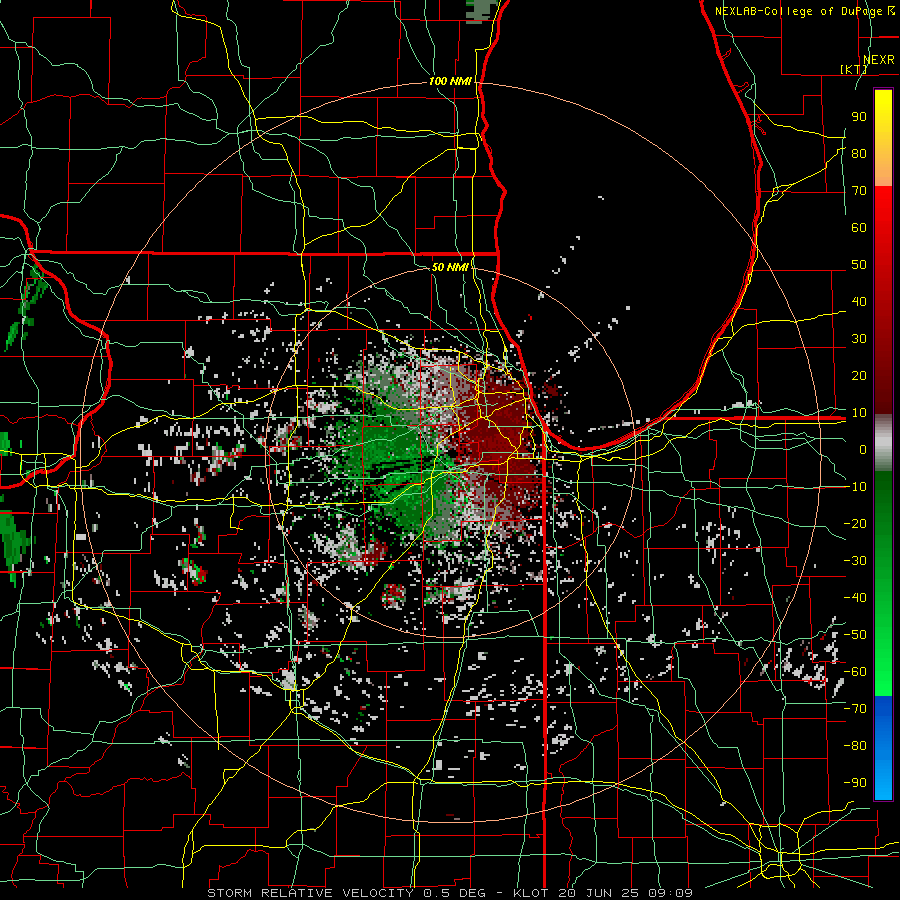The width and height of the screenshot is (900, 900).
Task: Click the 100 NMI range ring label
Action: click(450, 82)
